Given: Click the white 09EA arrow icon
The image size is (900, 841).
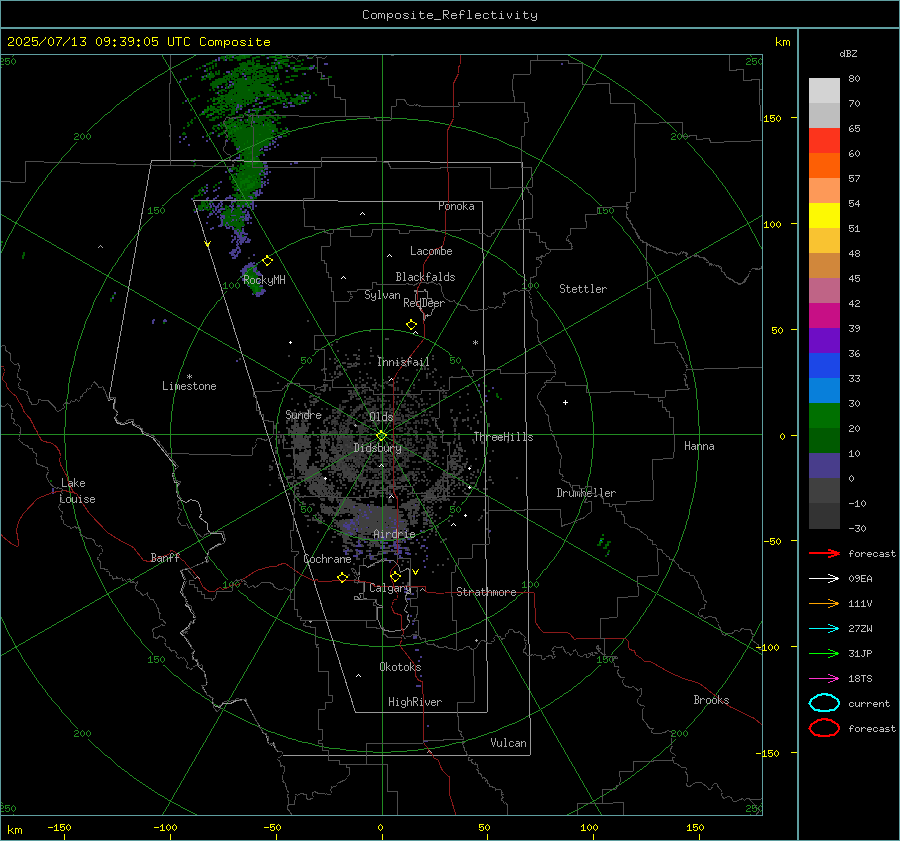Looking at the screenshot, I should click(x=824, y=579).
